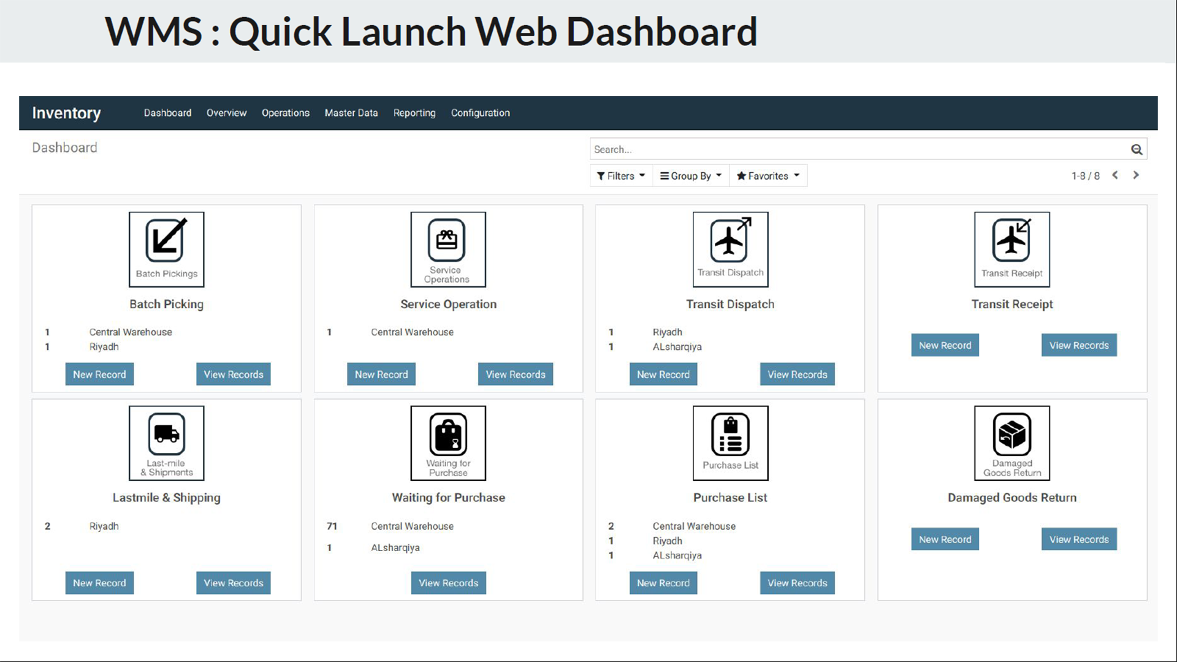Click the Waiting for Purchase bag icon
Screen dimensions: 1177x662
448,443
